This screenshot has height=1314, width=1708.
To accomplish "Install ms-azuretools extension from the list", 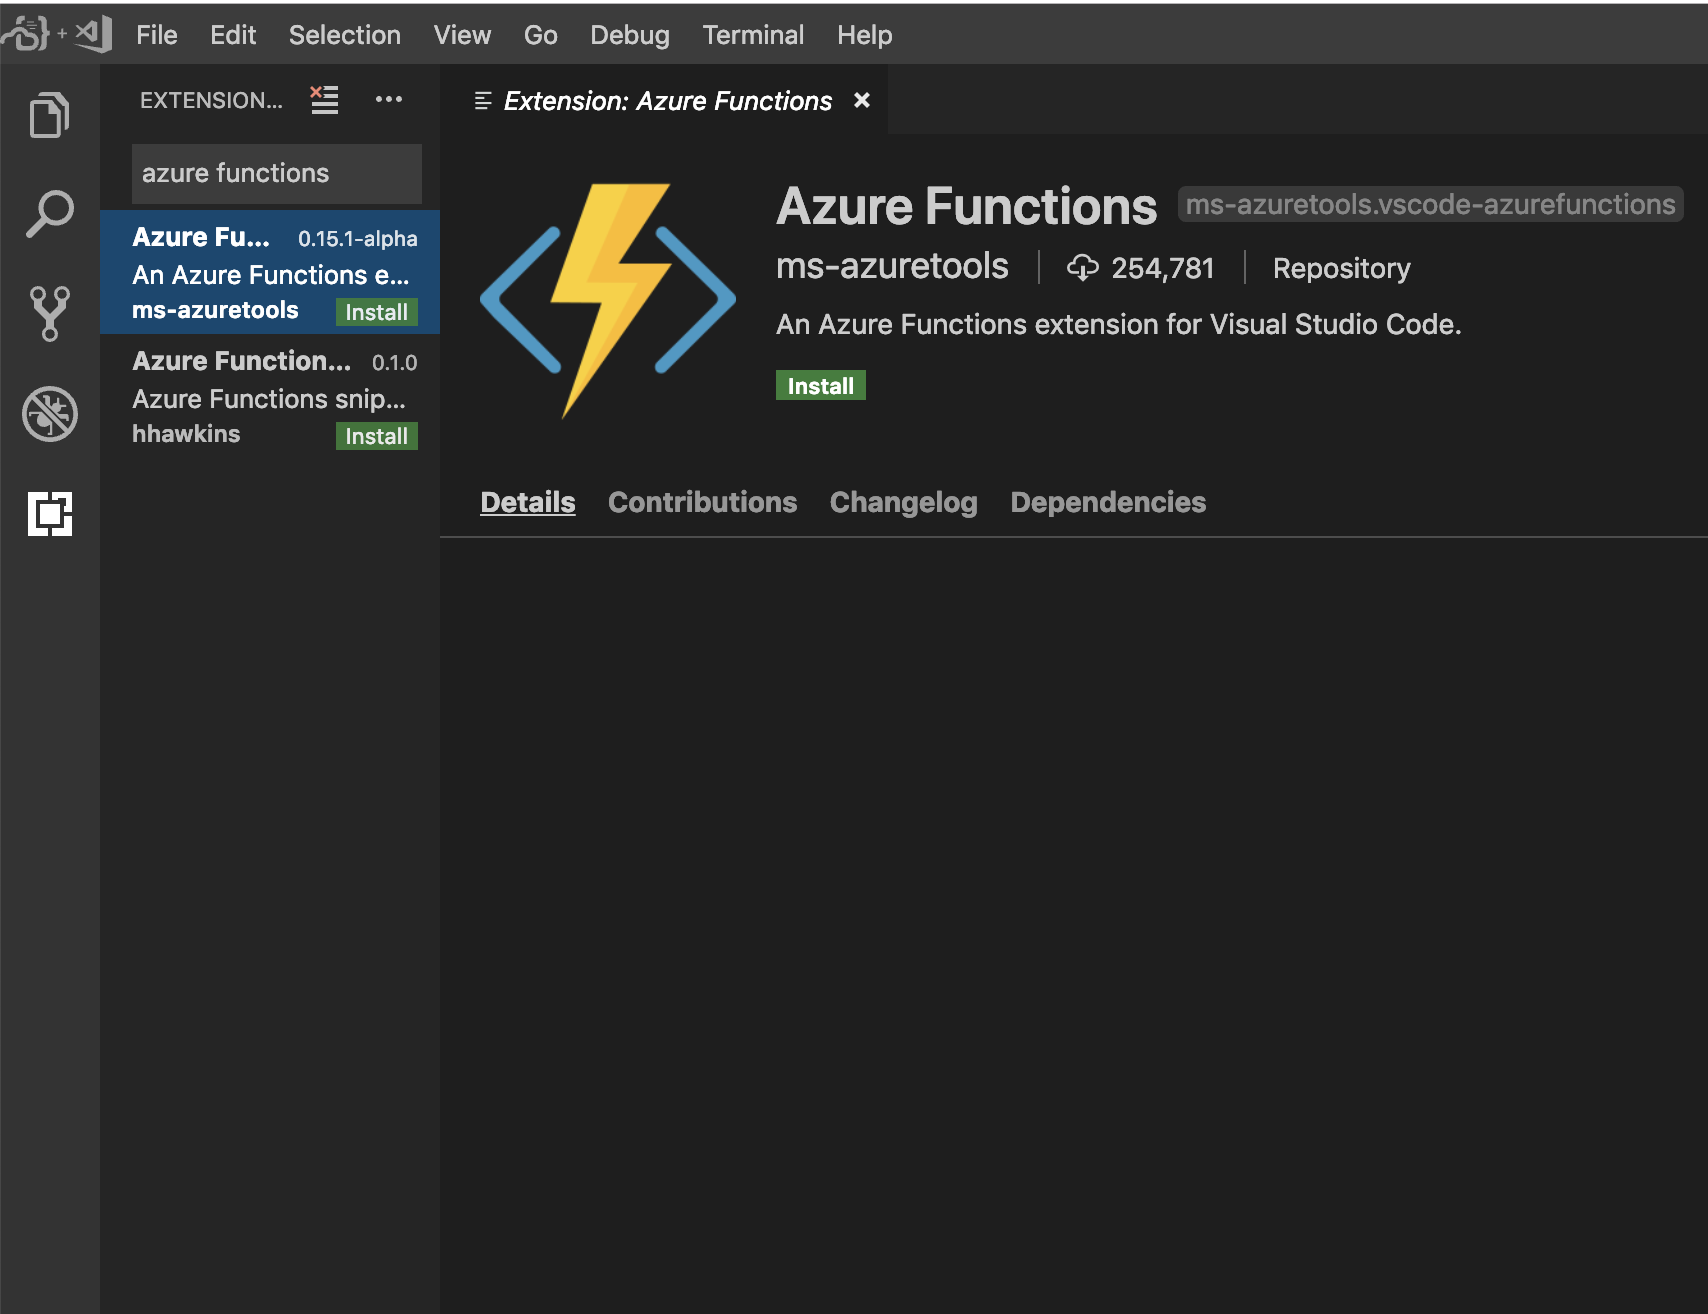I will point(377,312).
